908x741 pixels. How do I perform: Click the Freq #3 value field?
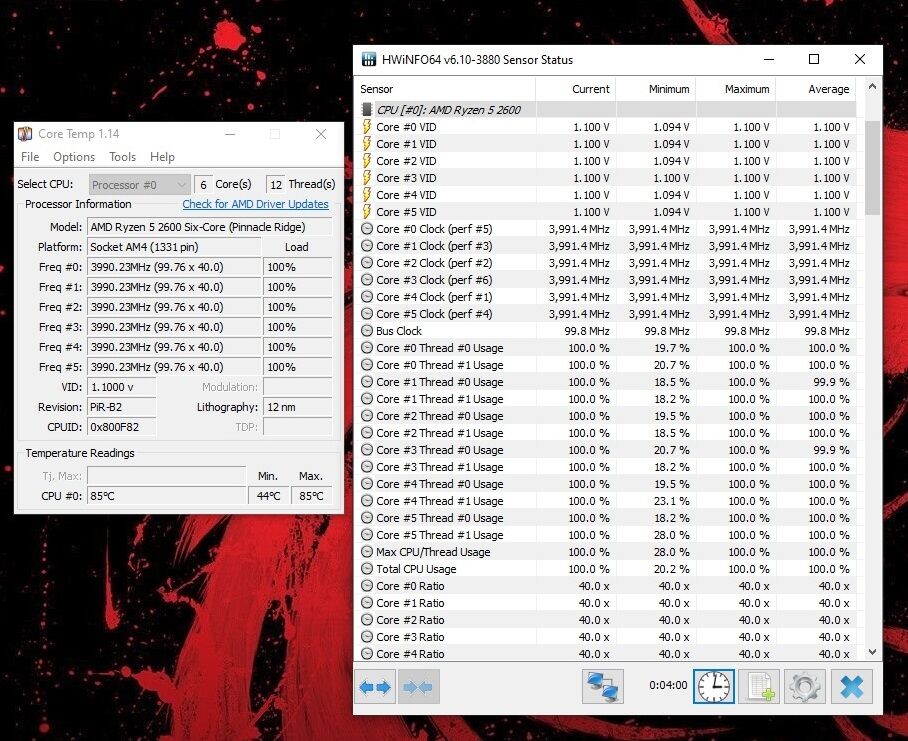[x=174, y=327]
